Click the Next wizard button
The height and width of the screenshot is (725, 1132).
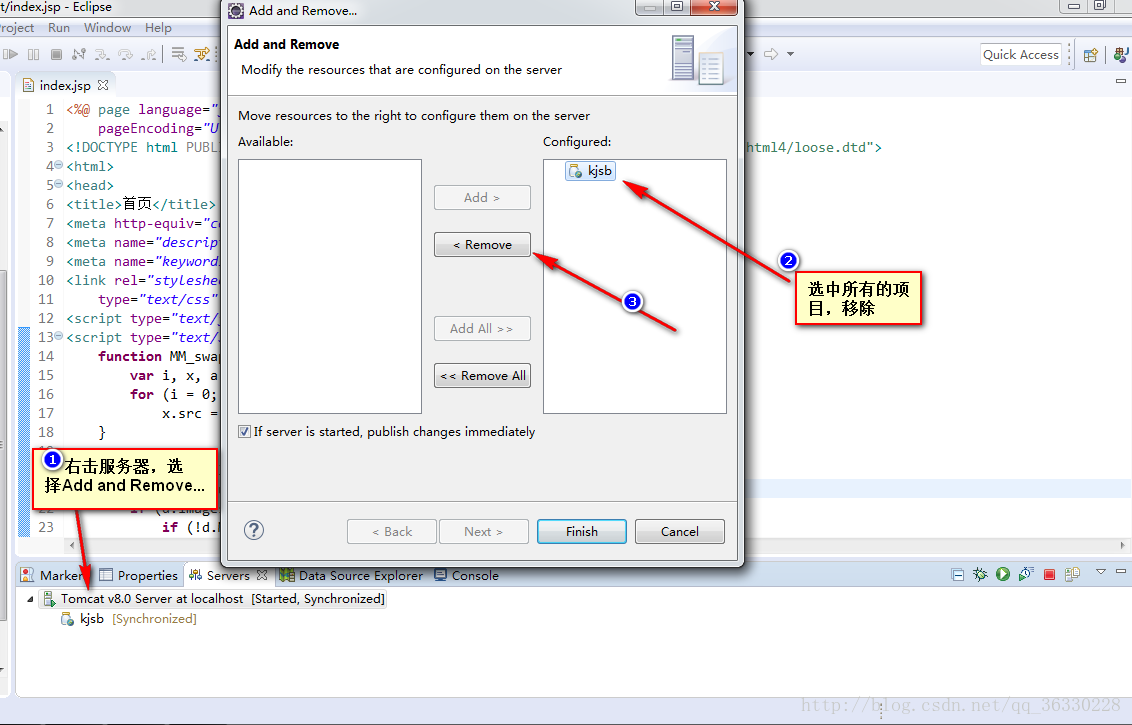point(484,531)
